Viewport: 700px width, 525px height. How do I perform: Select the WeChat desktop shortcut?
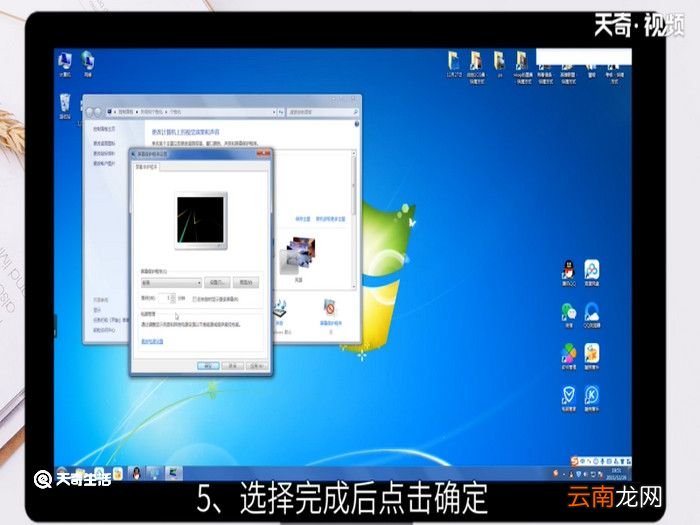tap(569, 315)
